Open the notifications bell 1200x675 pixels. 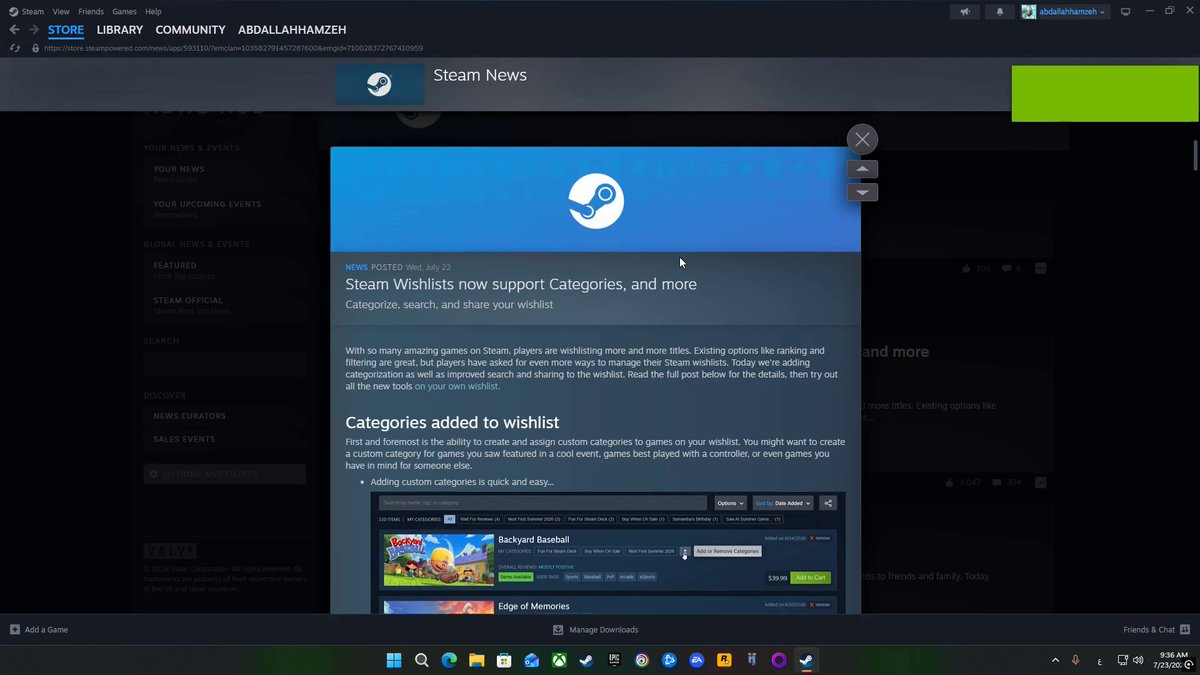[x=999, y=12]
